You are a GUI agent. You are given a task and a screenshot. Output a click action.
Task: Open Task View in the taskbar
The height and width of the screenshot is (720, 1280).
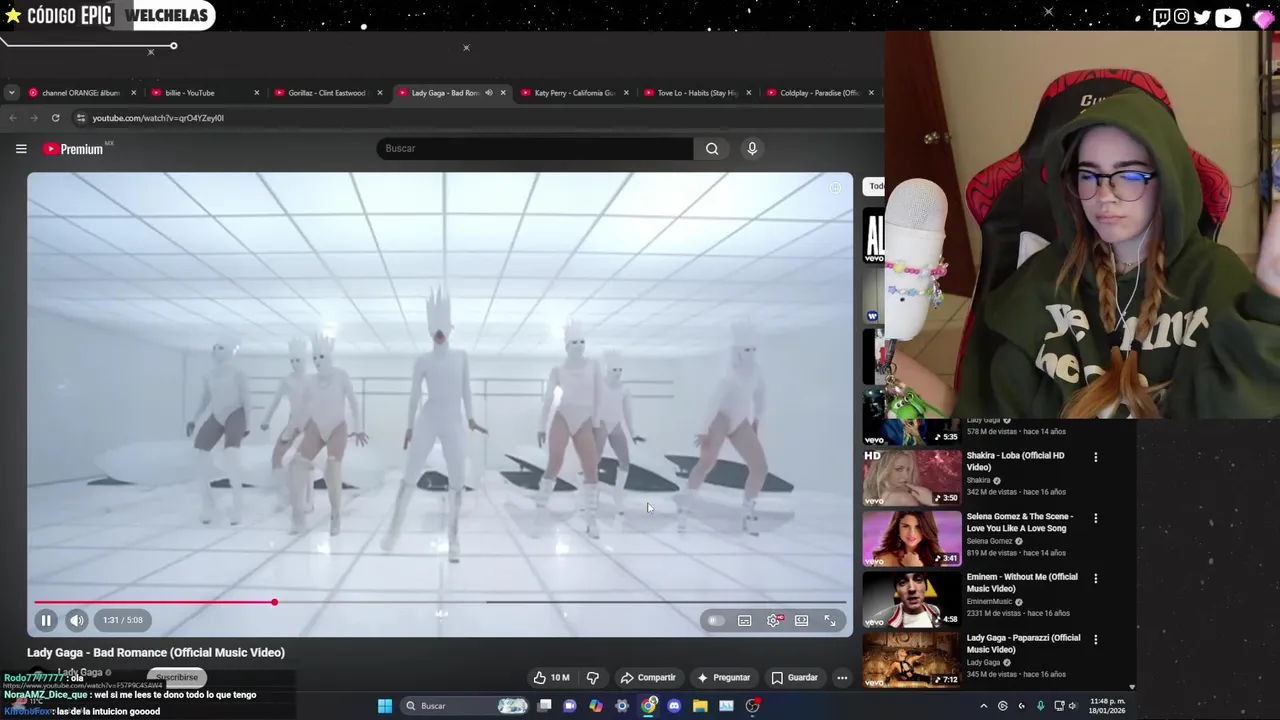click(x=544, y=706)
